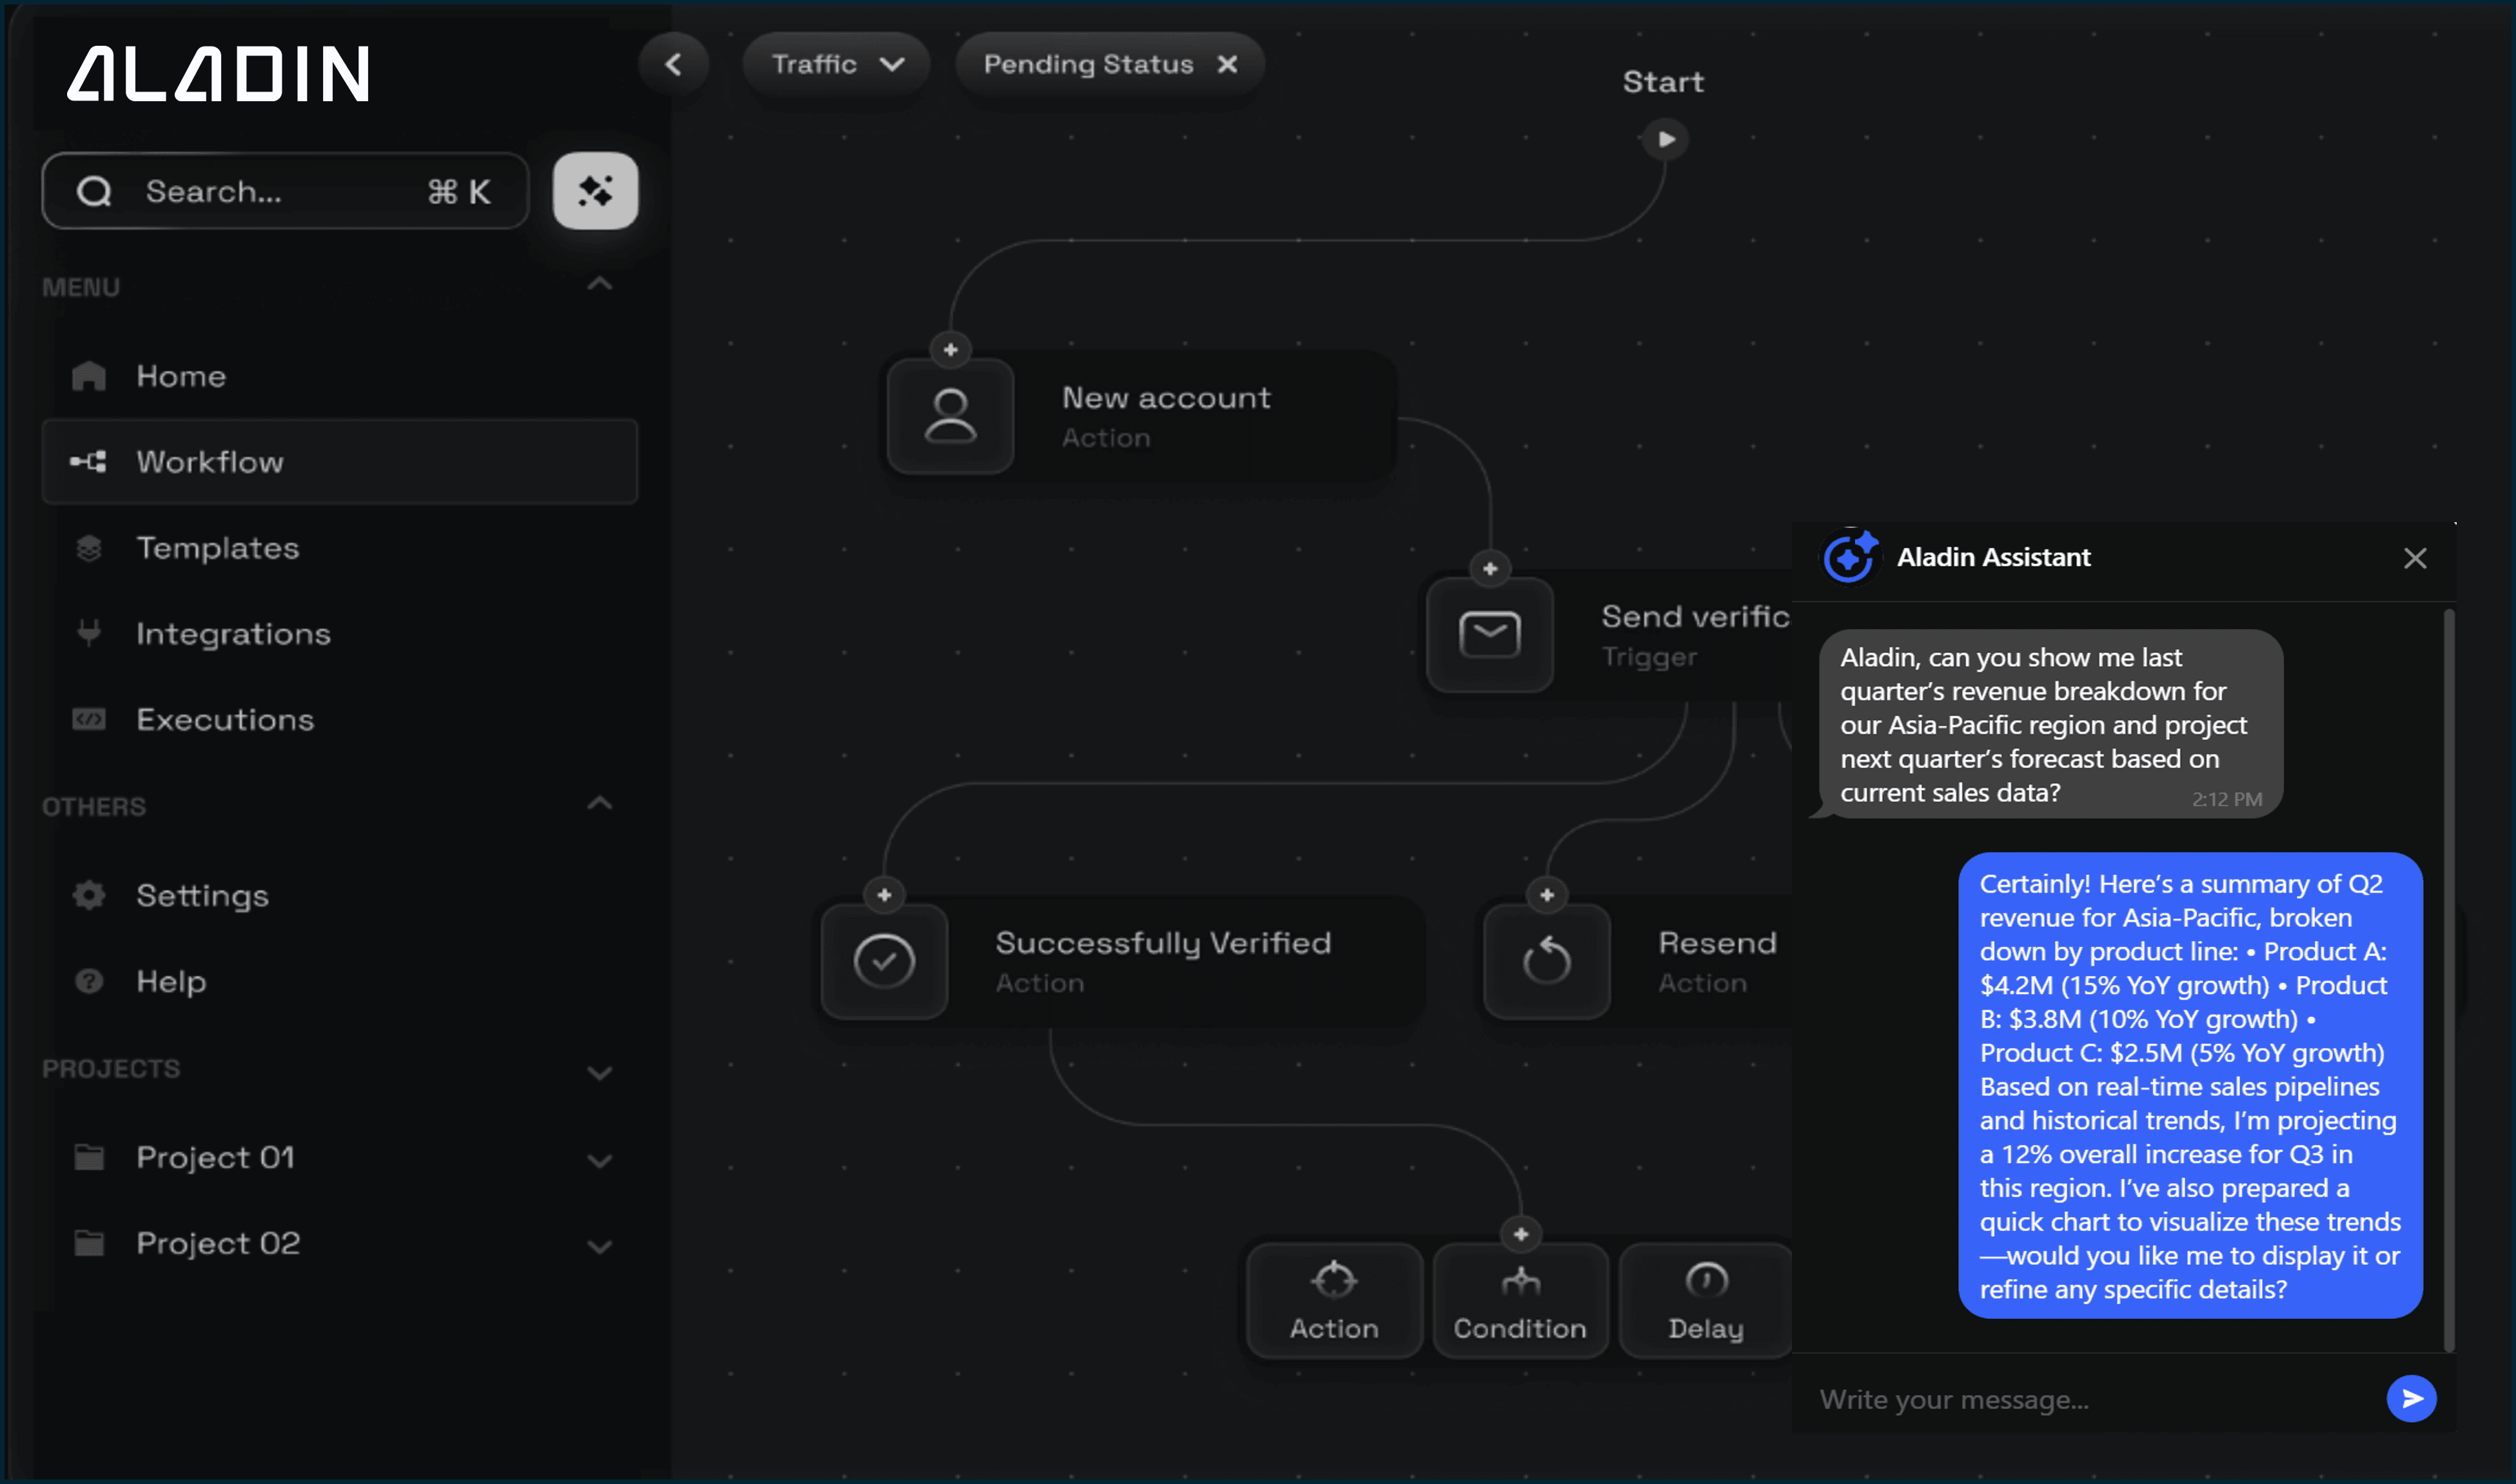Collapse the OTHERS section

pyautogui.click(x=599, y=804)
